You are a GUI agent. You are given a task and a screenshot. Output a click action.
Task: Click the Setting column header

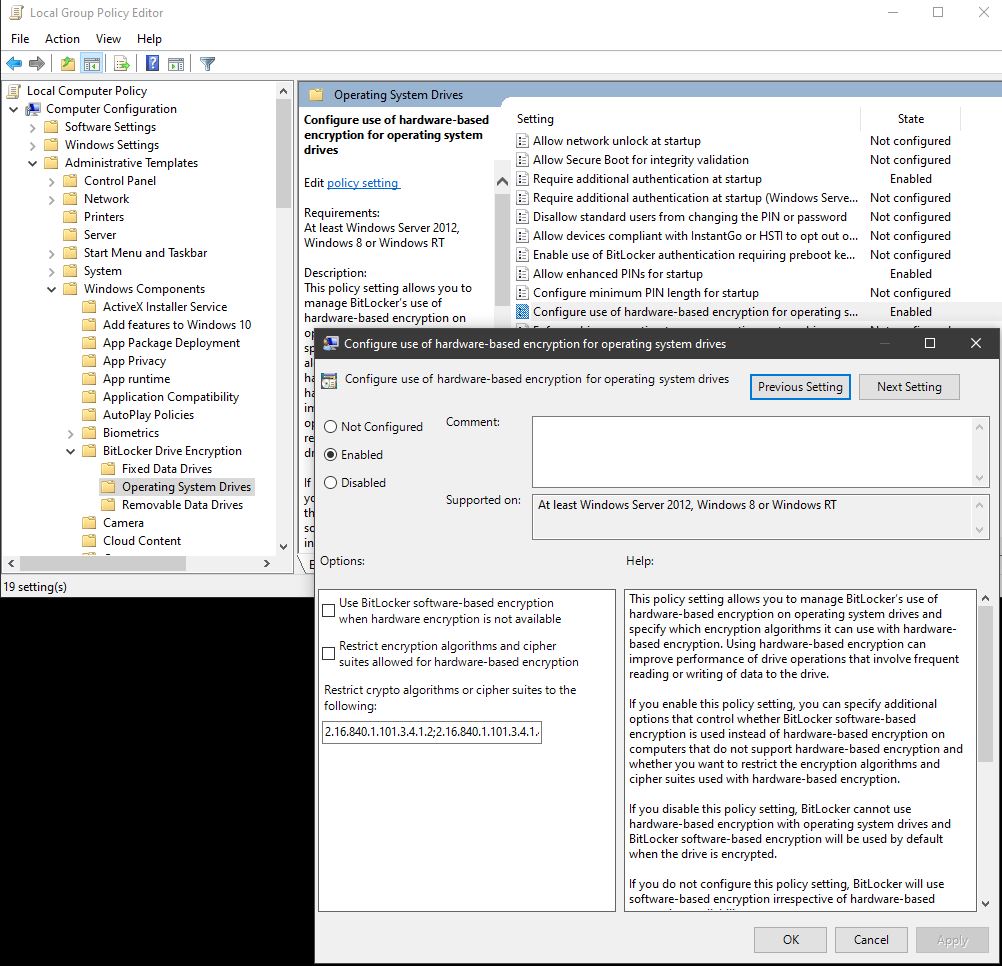pos(686,119)
